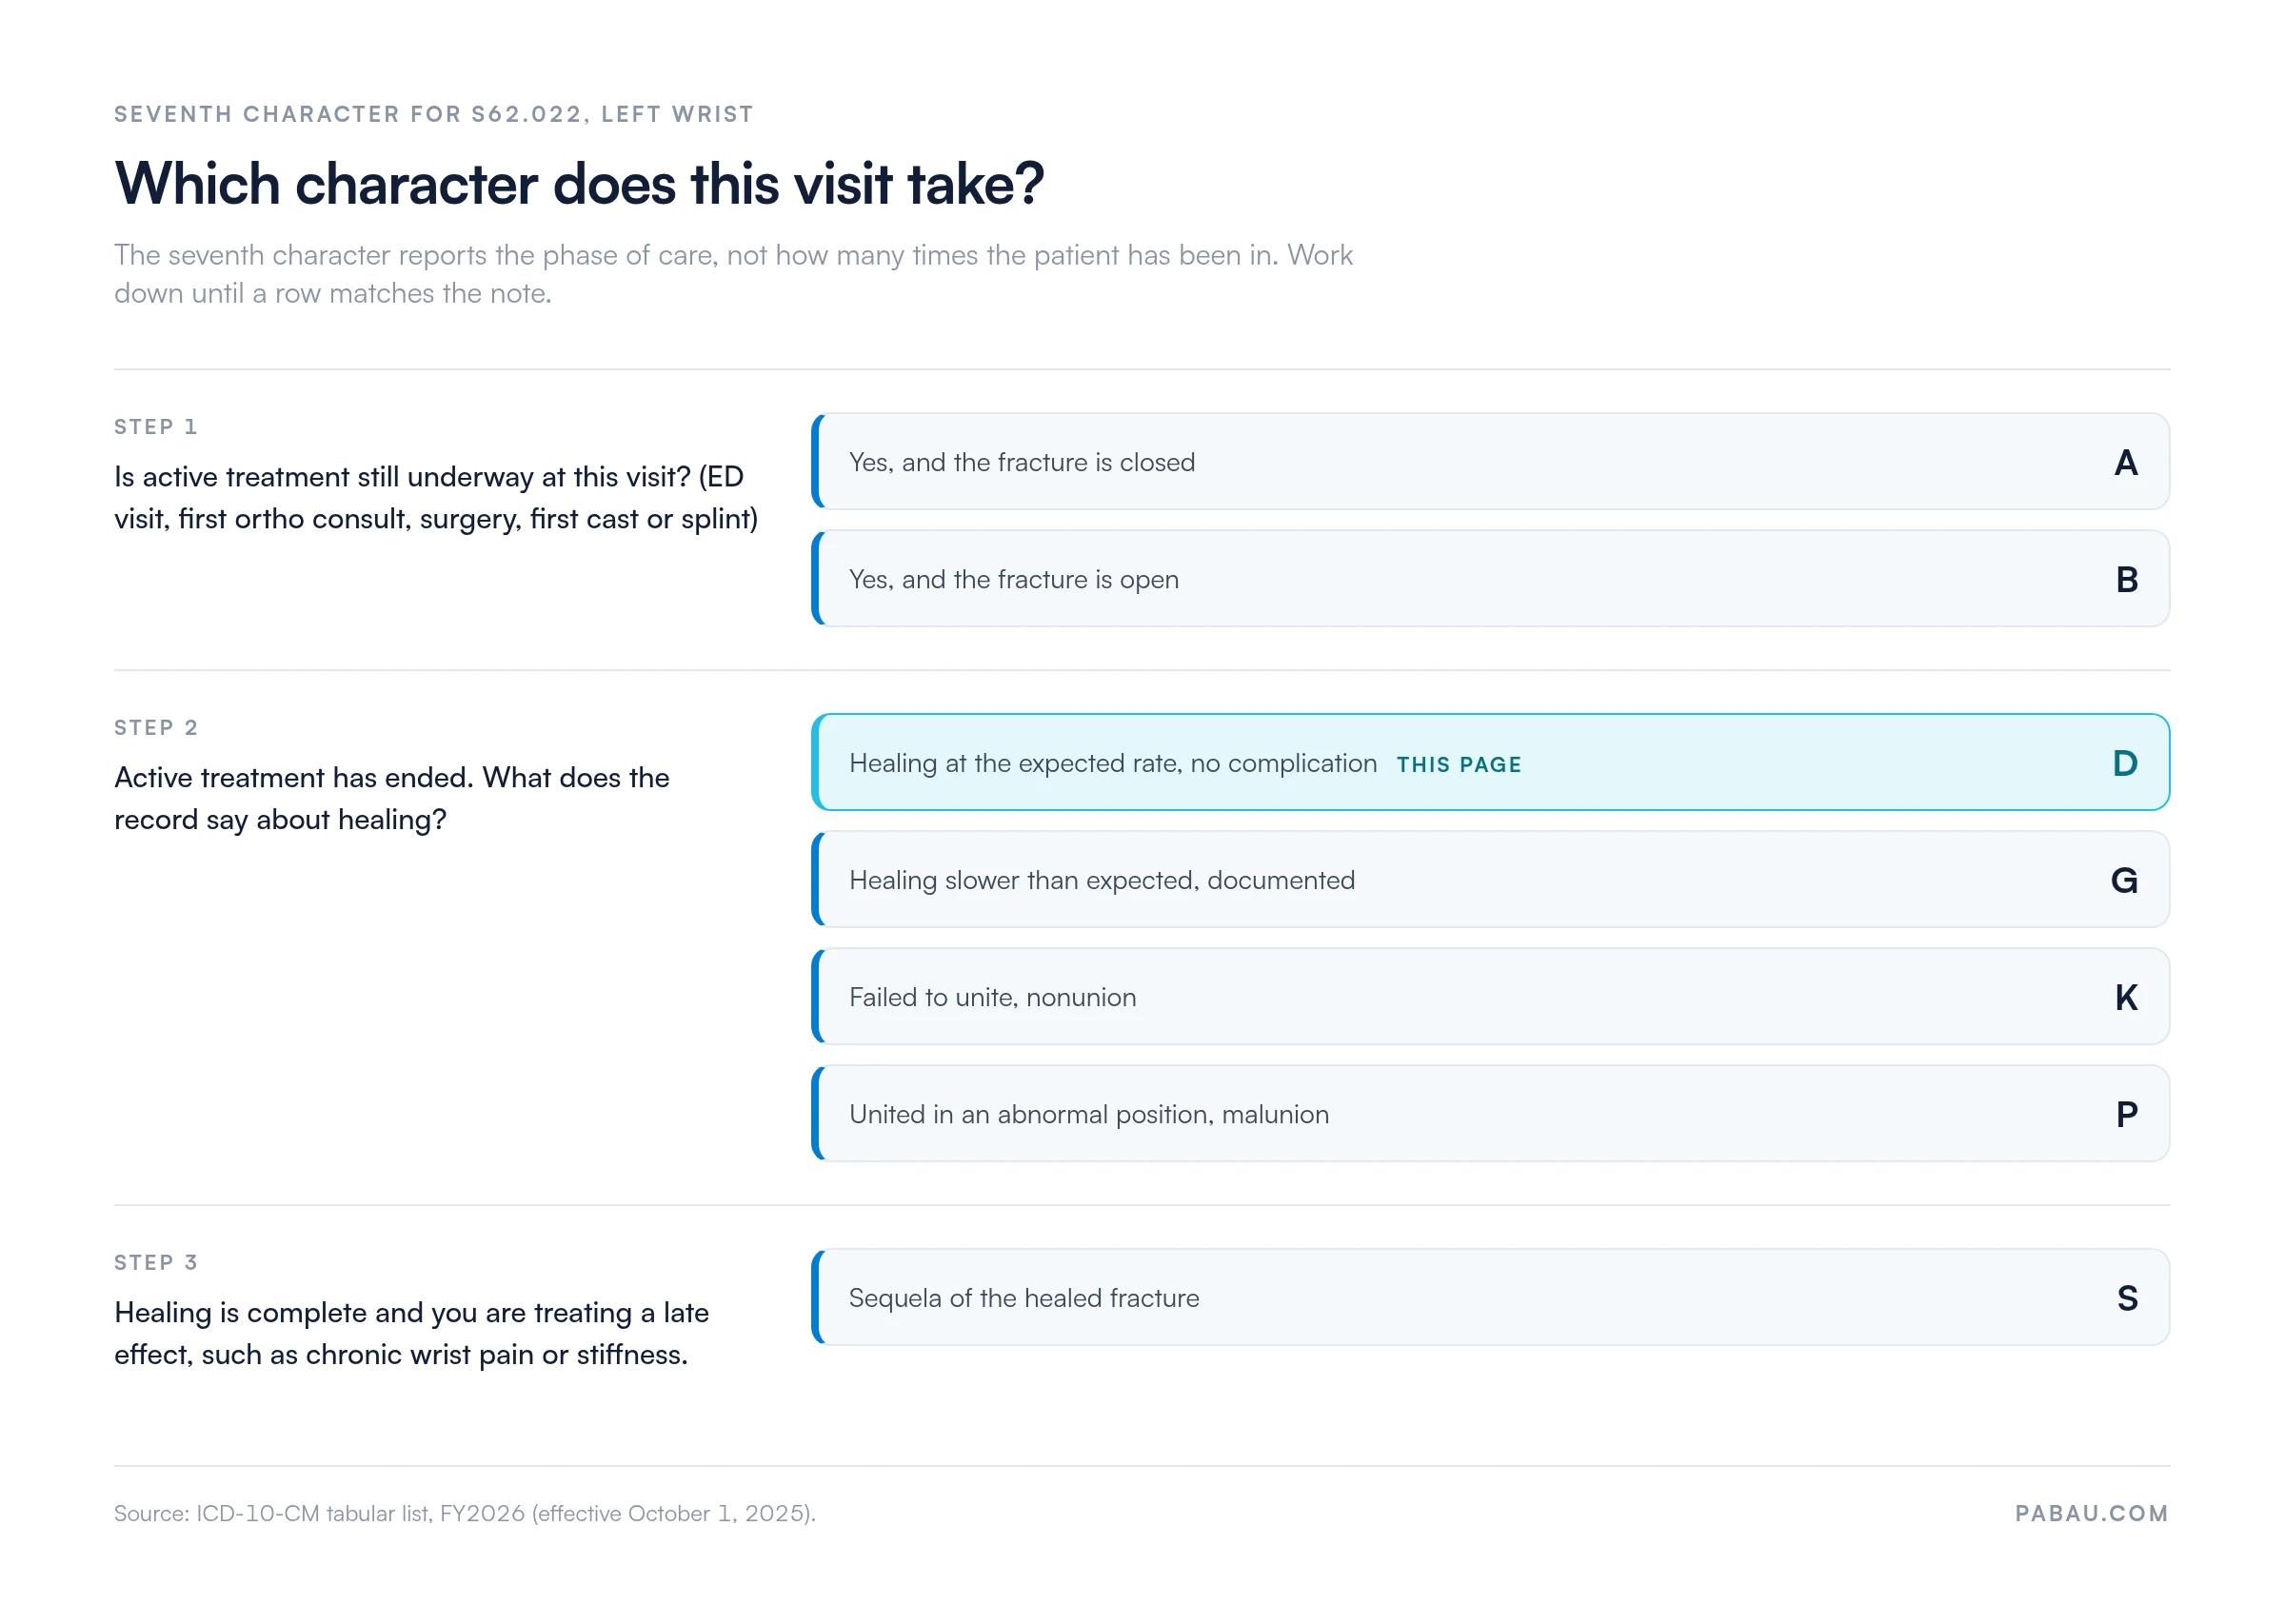The image size is (2285, 1624).
Task: Click the character letter A
Action: [2126, 463]
